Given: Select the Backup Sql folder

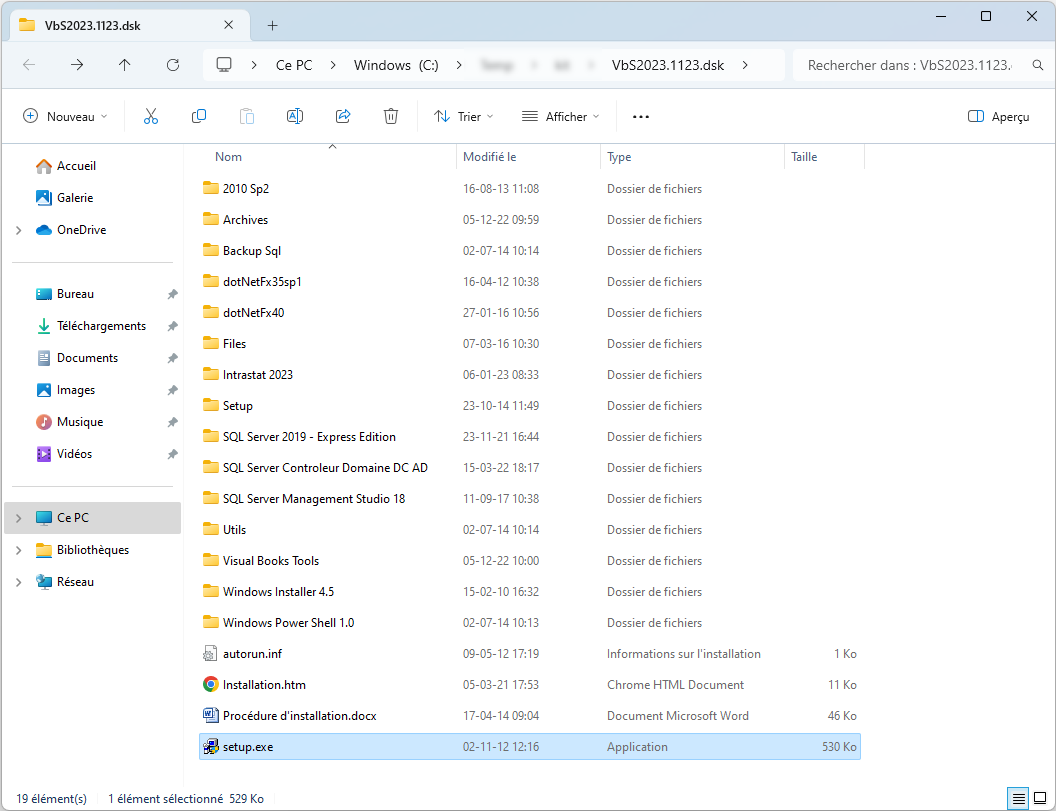Looking at the screenshot, I should pyautogui.click(x=529, y=251).
